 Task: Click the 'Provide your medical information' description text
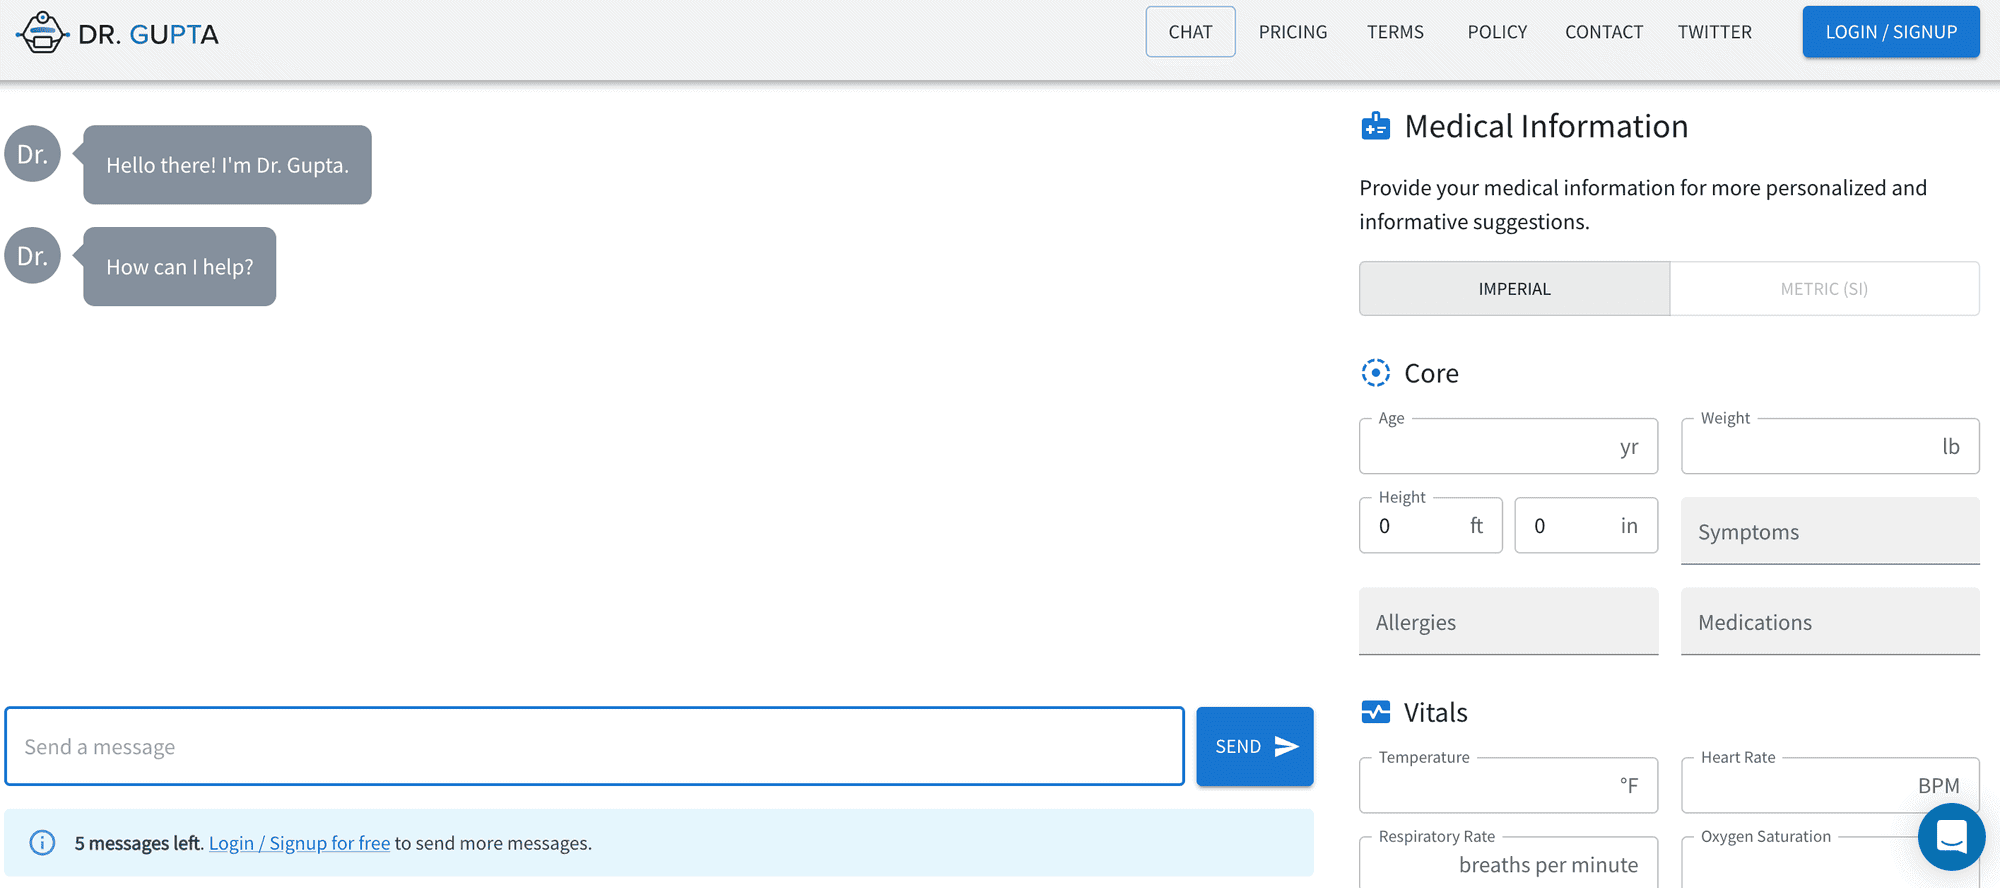[1643, 204]
